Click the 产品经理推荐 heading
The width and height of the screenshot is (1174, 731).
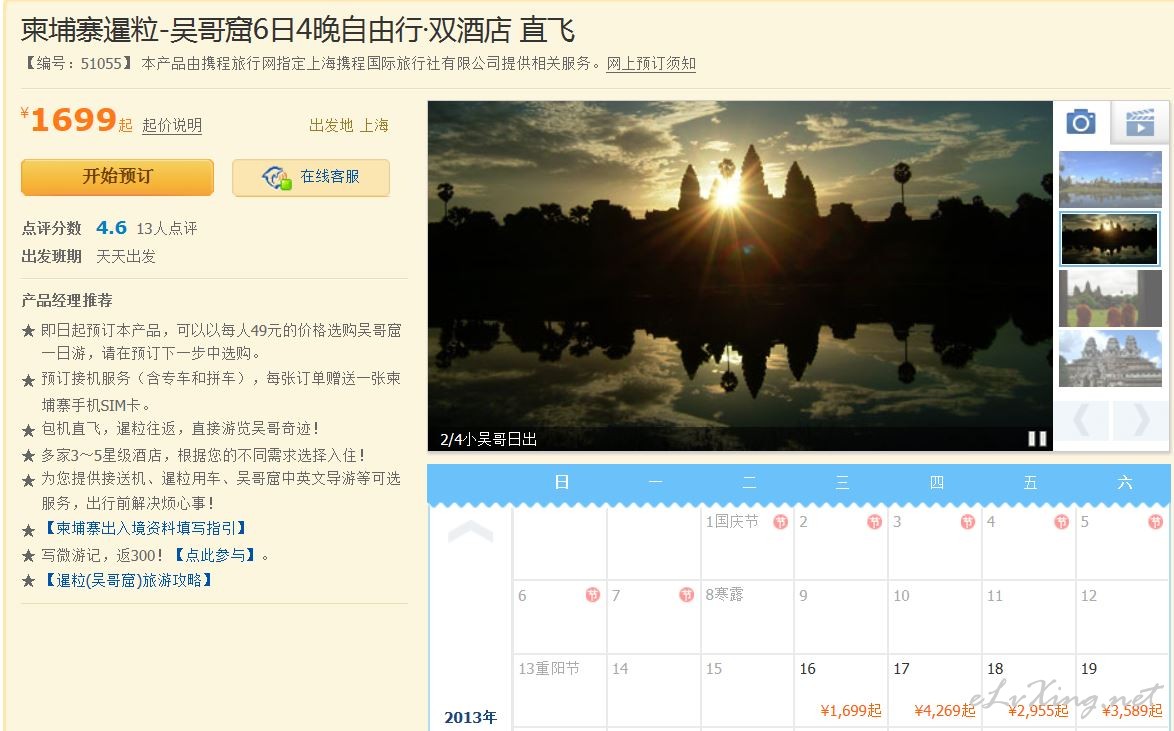(67, 300)
